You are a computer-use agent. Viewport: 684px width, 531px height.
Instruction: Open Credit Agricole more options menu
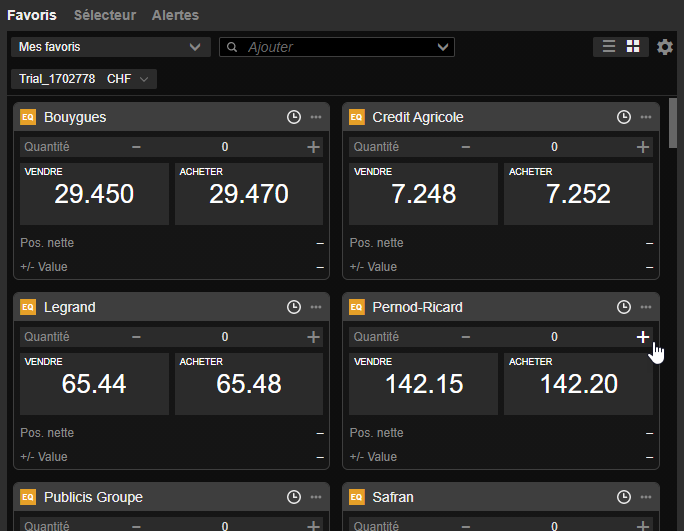click(646, 117)
